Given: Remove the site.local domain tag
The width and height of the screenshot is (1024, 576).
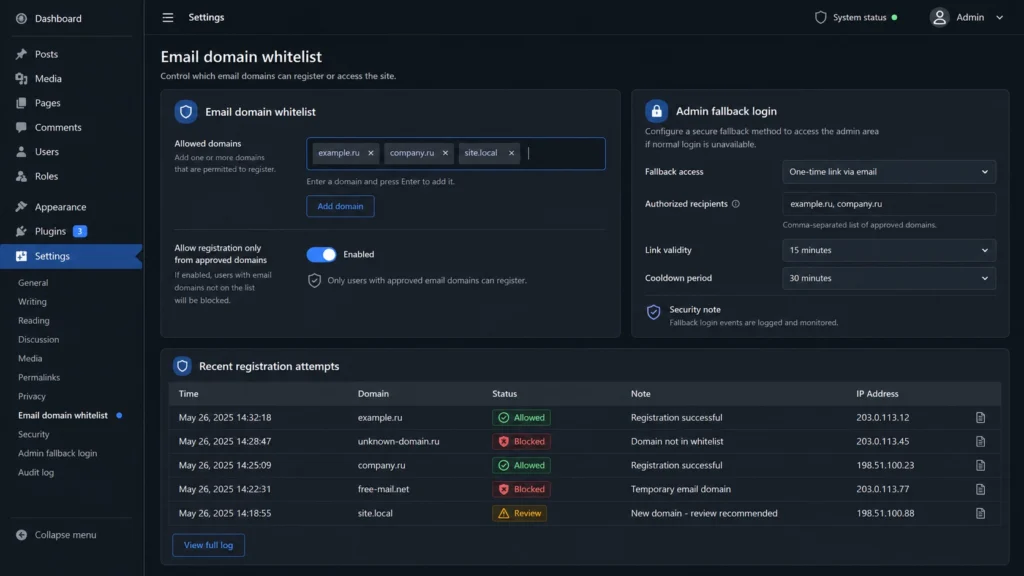Looking at the screenshot, I should (511, 153).
